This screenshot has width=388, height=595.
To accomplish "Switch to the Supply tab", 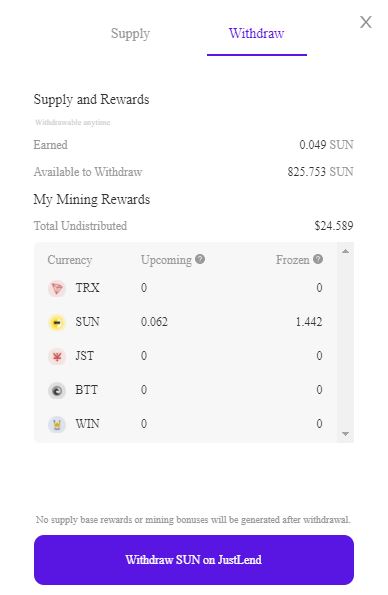I will tap(130, 33).
